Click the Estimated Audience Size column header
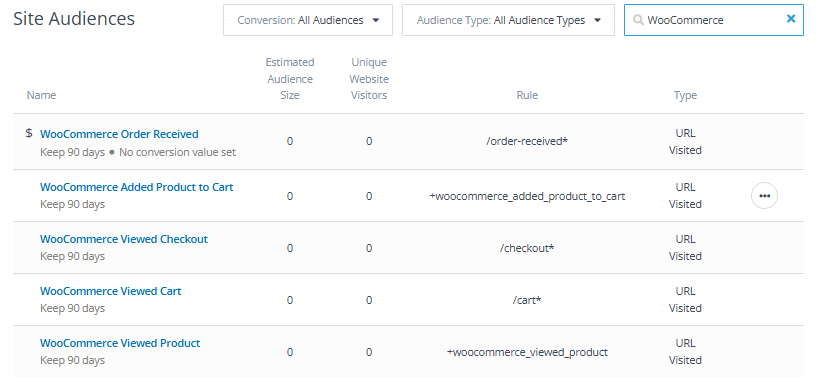The height and width of the screenshot is (382, 820). (x=290, y=78)
